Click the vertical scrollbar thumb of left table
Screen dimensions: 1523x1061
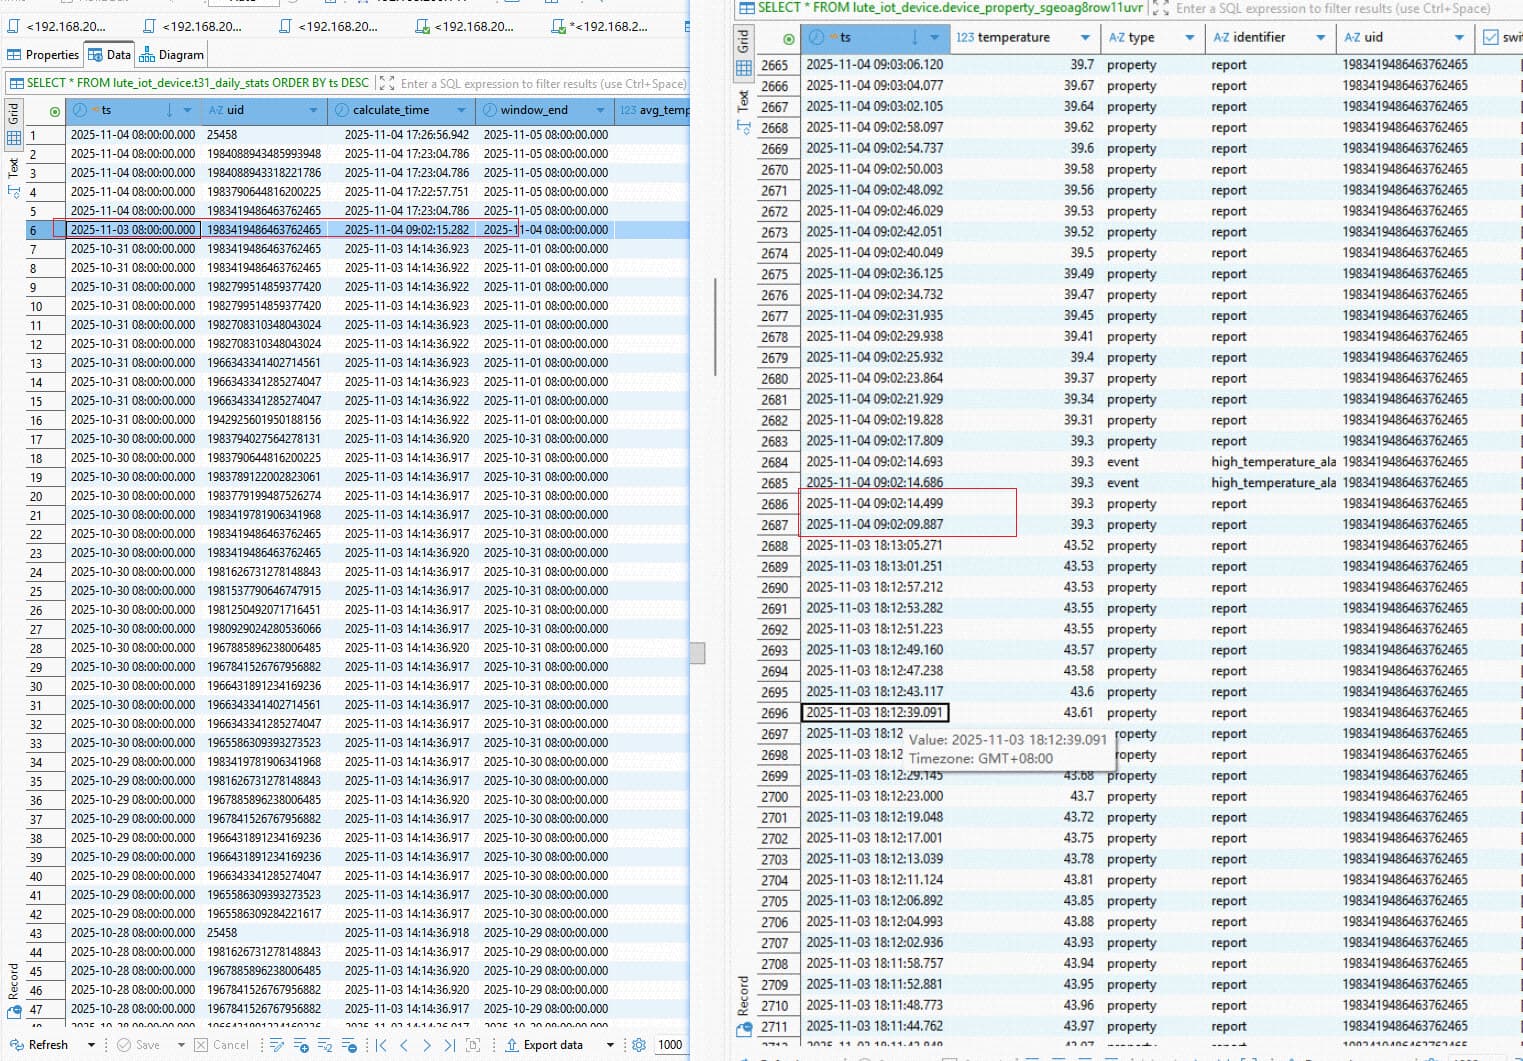pos(698,653)
